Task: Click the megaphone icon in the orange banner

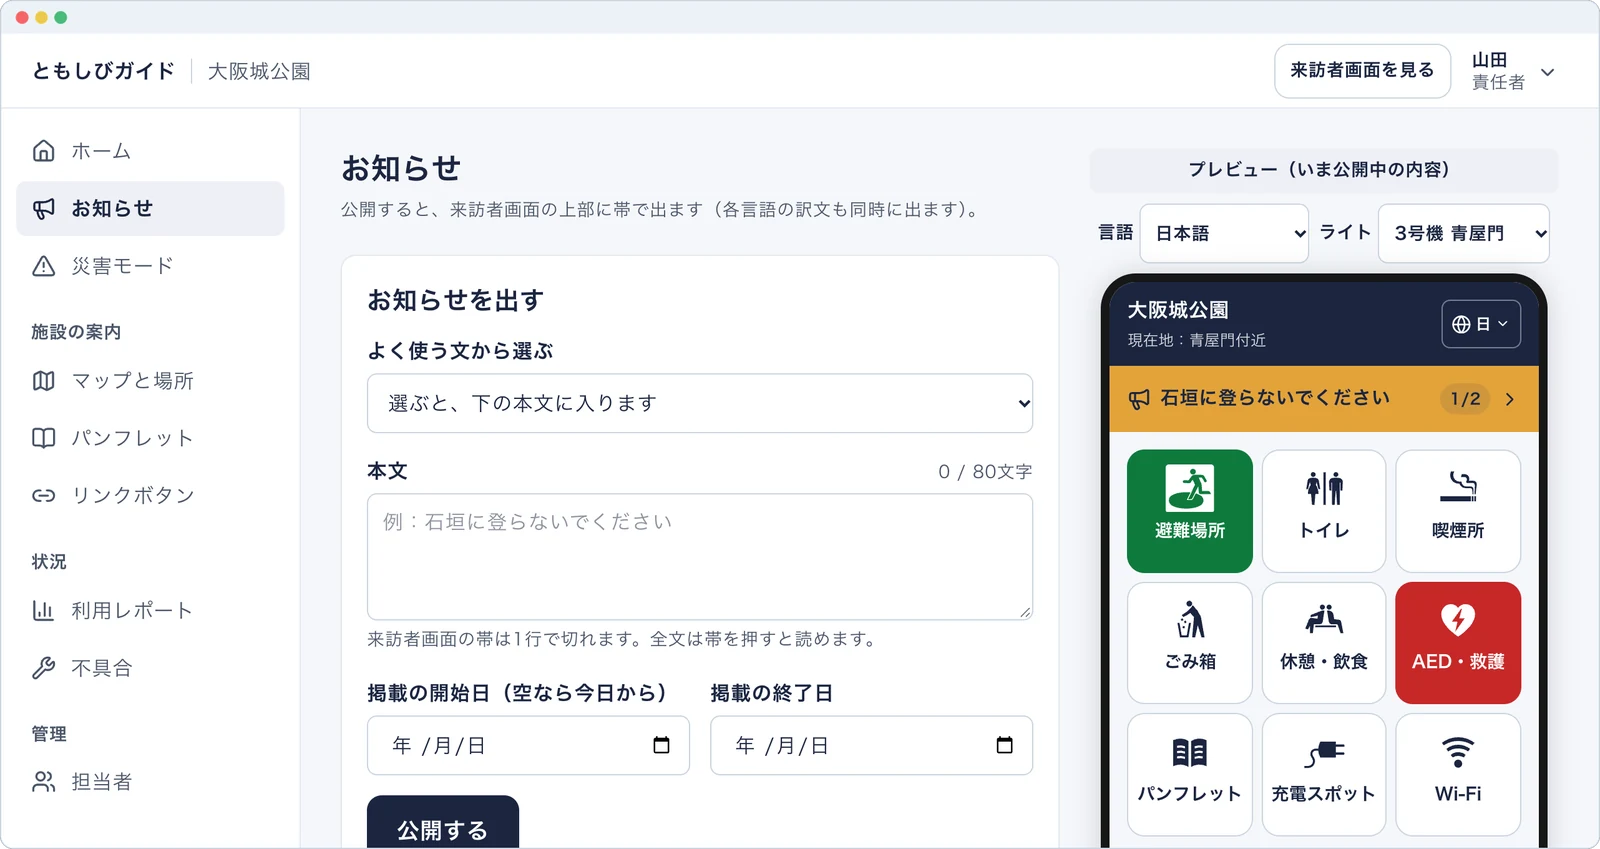Action: (1139, 399)
